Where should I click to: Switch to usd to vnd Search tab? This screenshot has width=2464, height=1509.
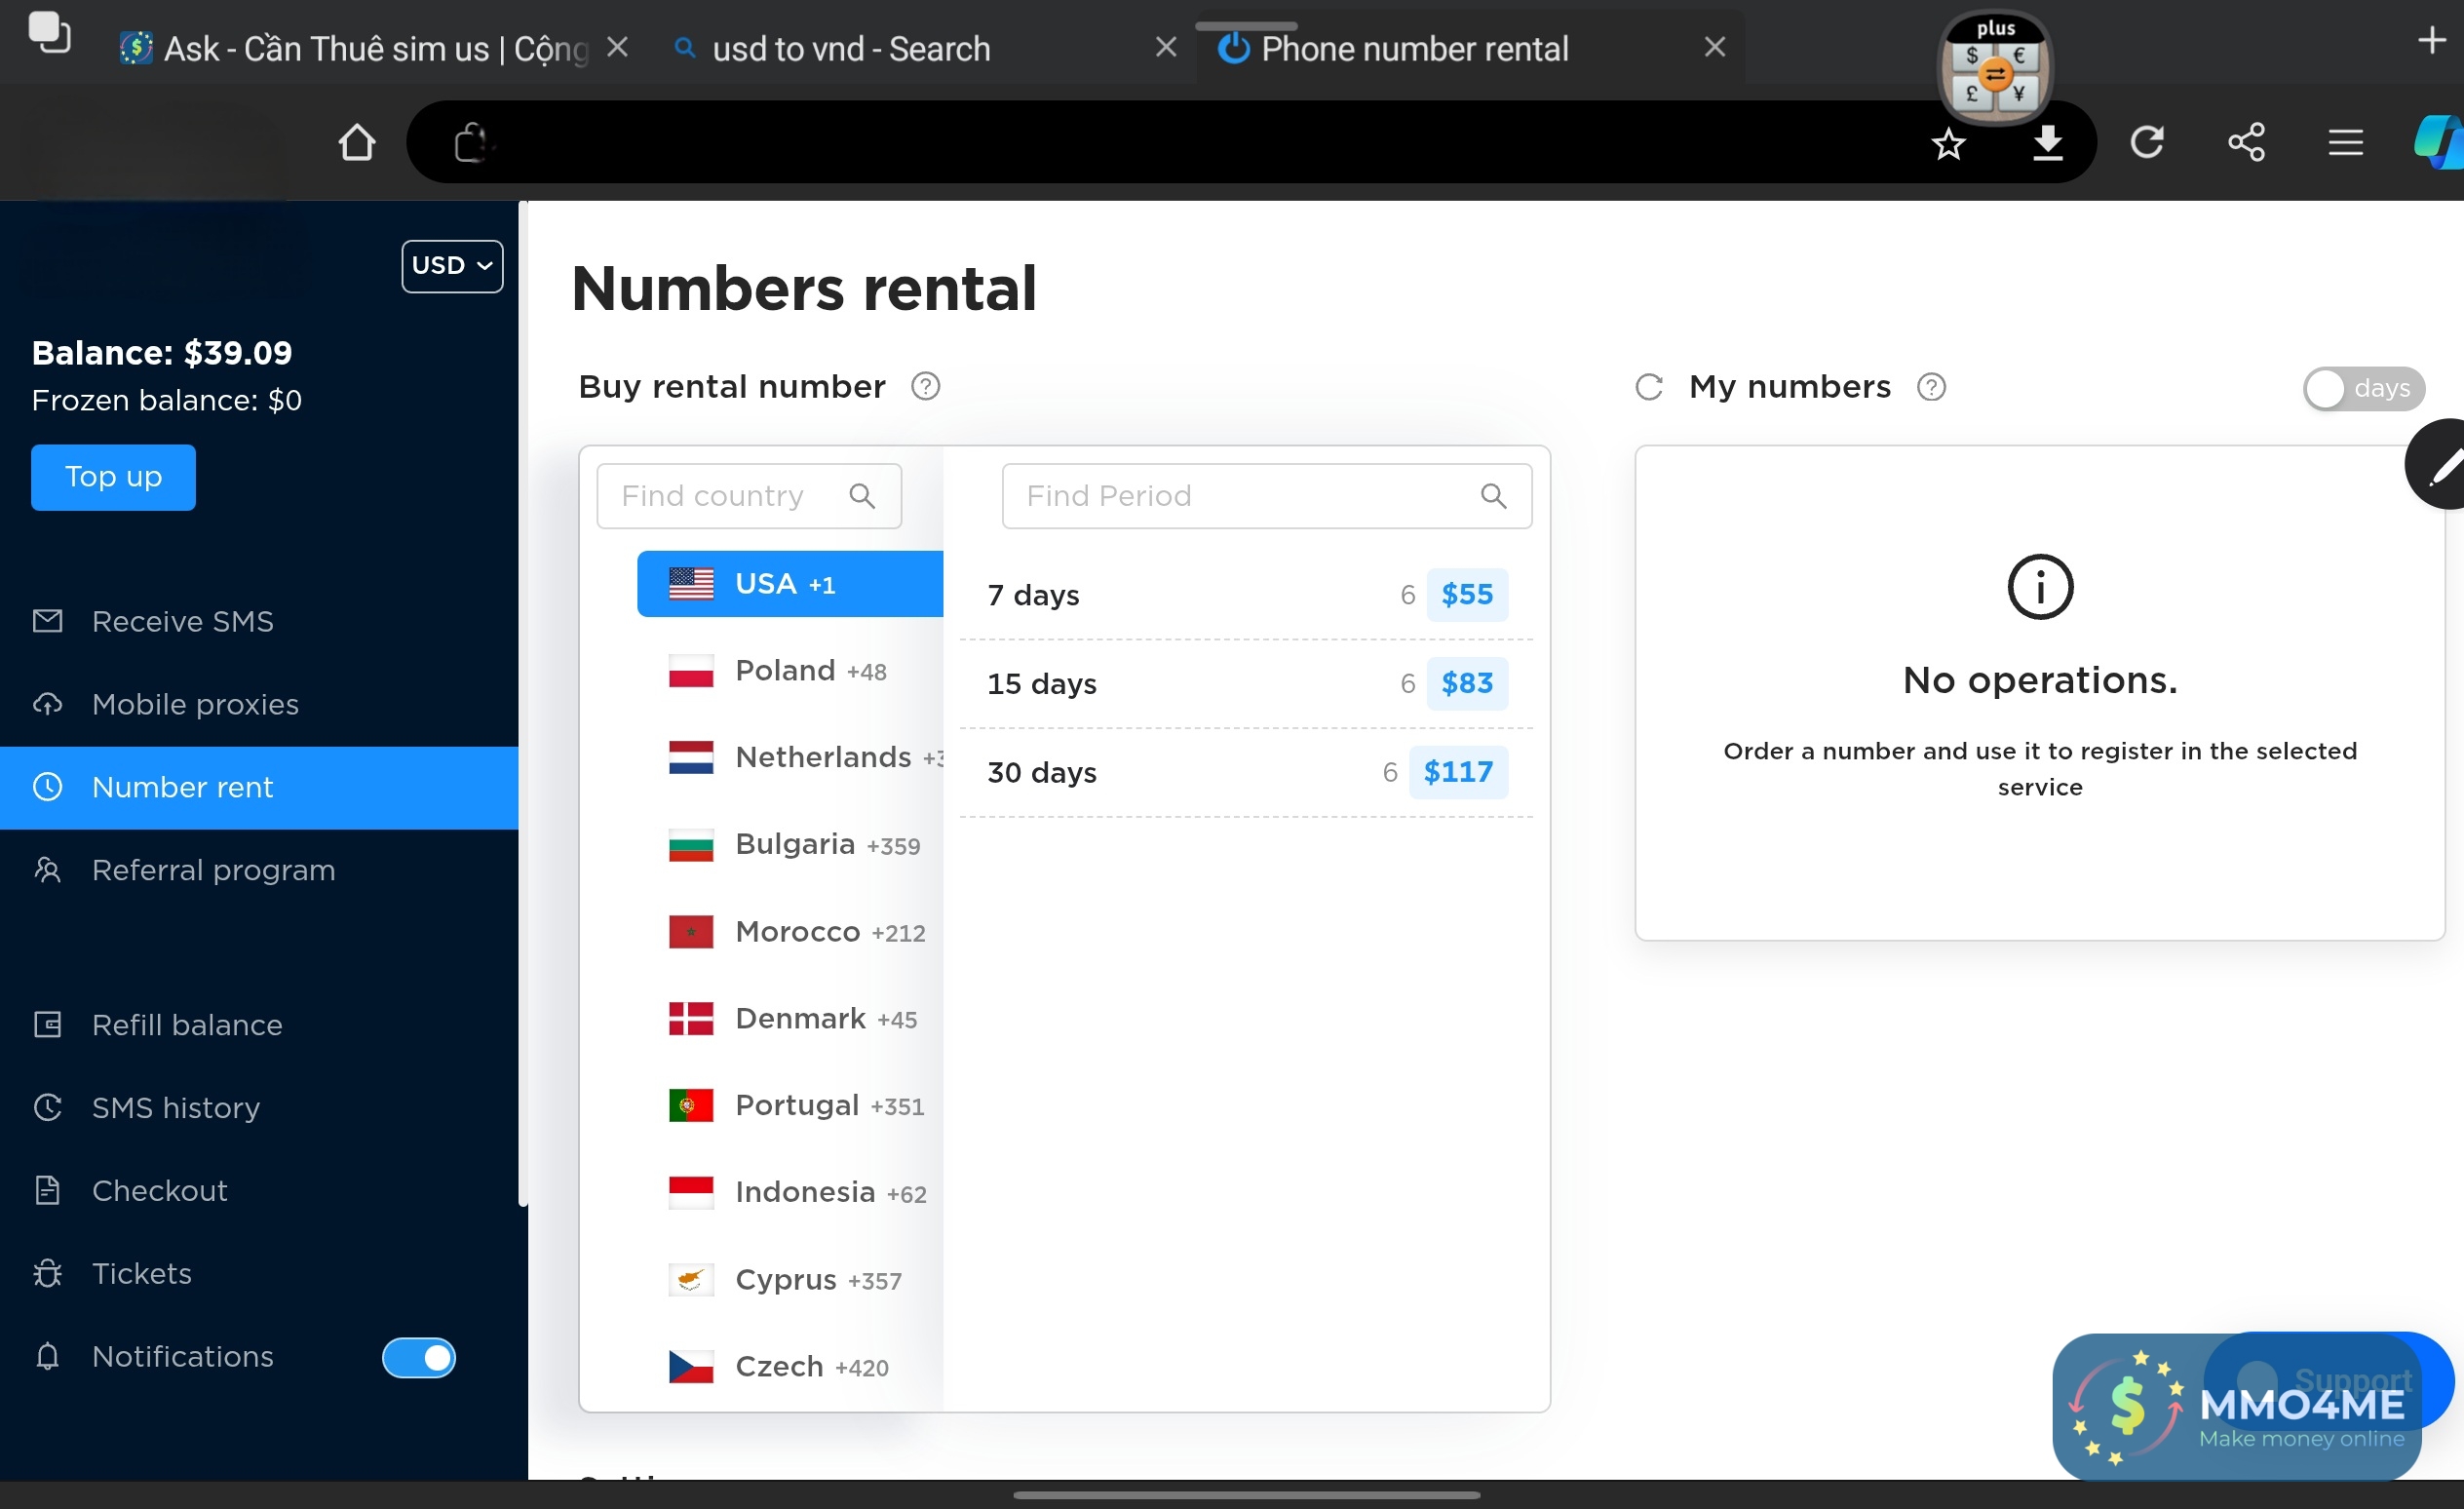850,48
